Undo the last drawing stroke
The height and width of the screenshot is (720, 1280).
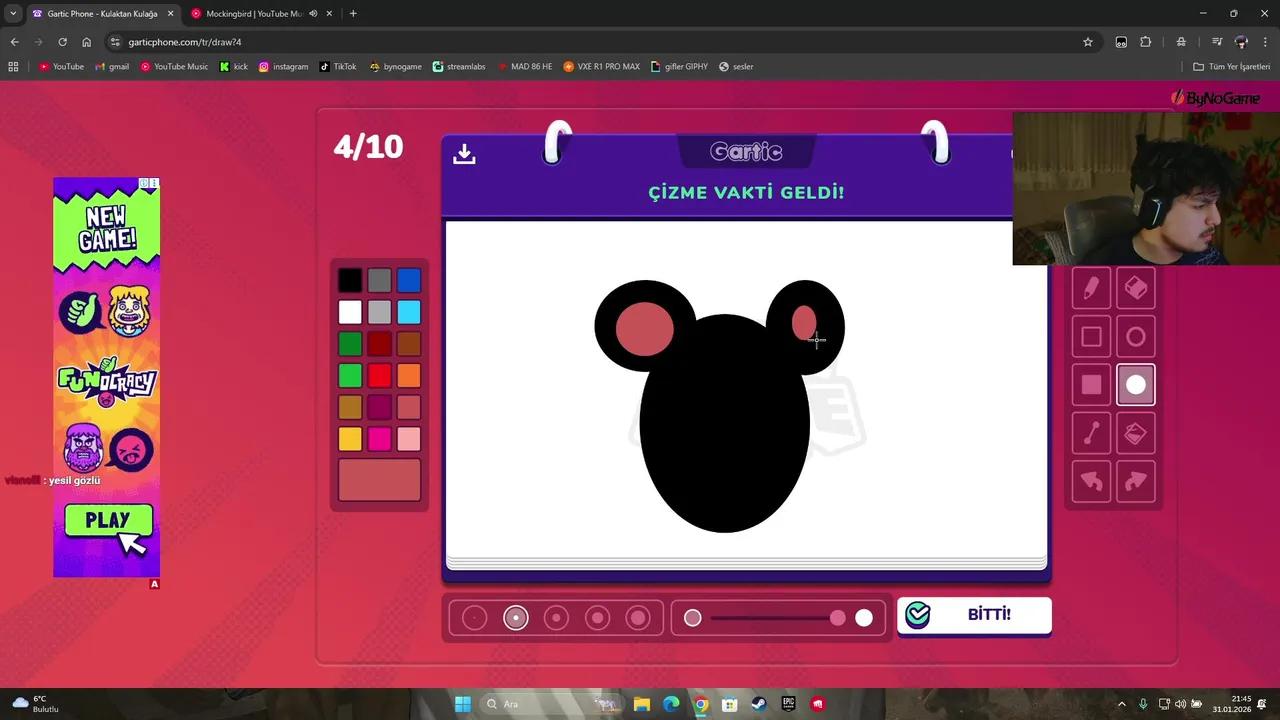[1091, 481]
